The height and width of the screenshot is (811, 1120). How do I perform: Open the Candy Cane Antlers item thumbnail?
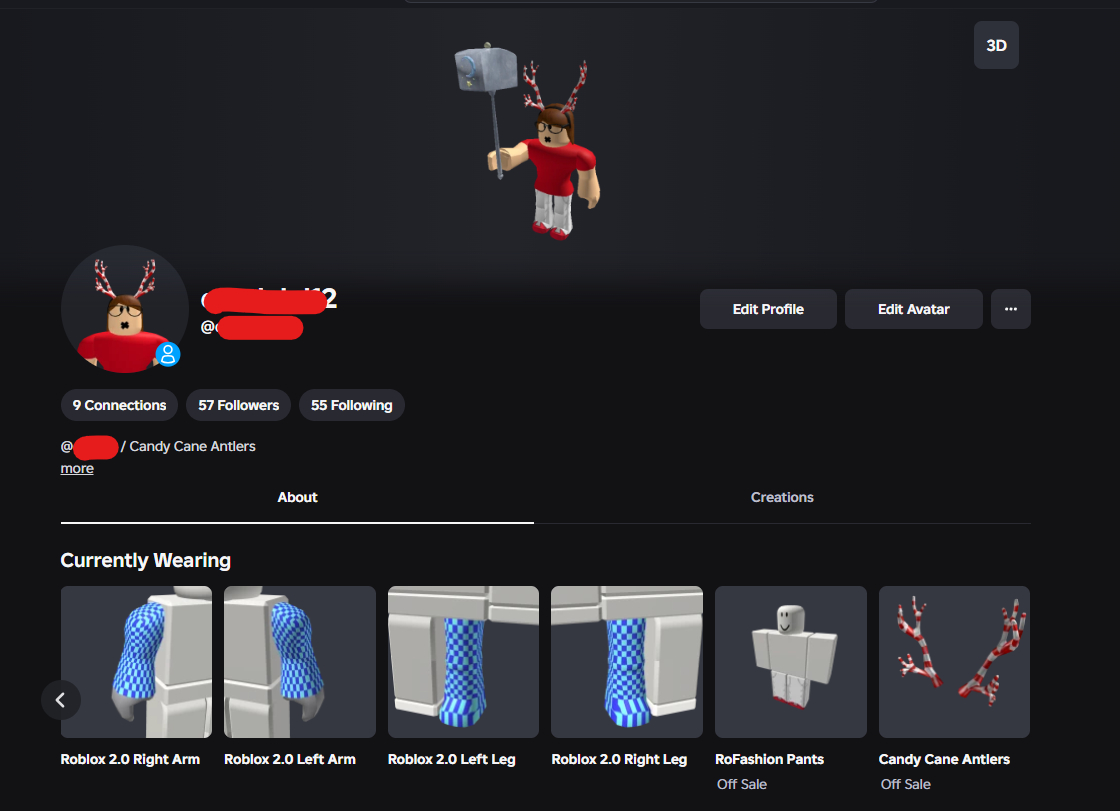954,662
